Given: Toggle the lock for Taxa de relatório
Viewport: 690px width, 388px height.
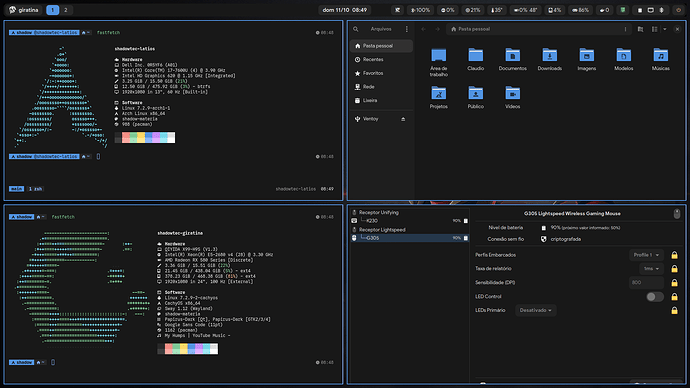Looking at the screenshot, I should pos(674,269).
